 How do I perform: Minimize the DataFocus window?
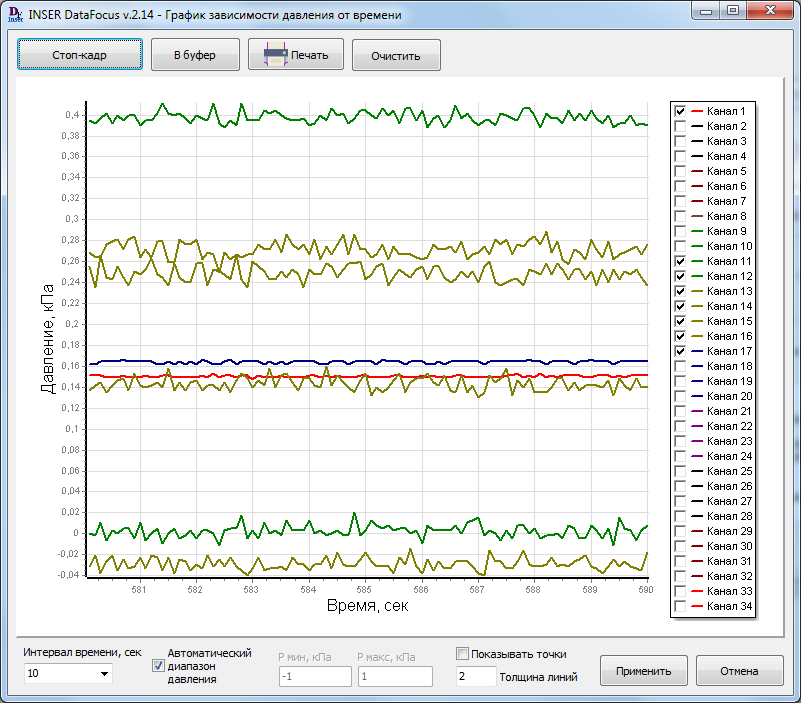(706, 11)
